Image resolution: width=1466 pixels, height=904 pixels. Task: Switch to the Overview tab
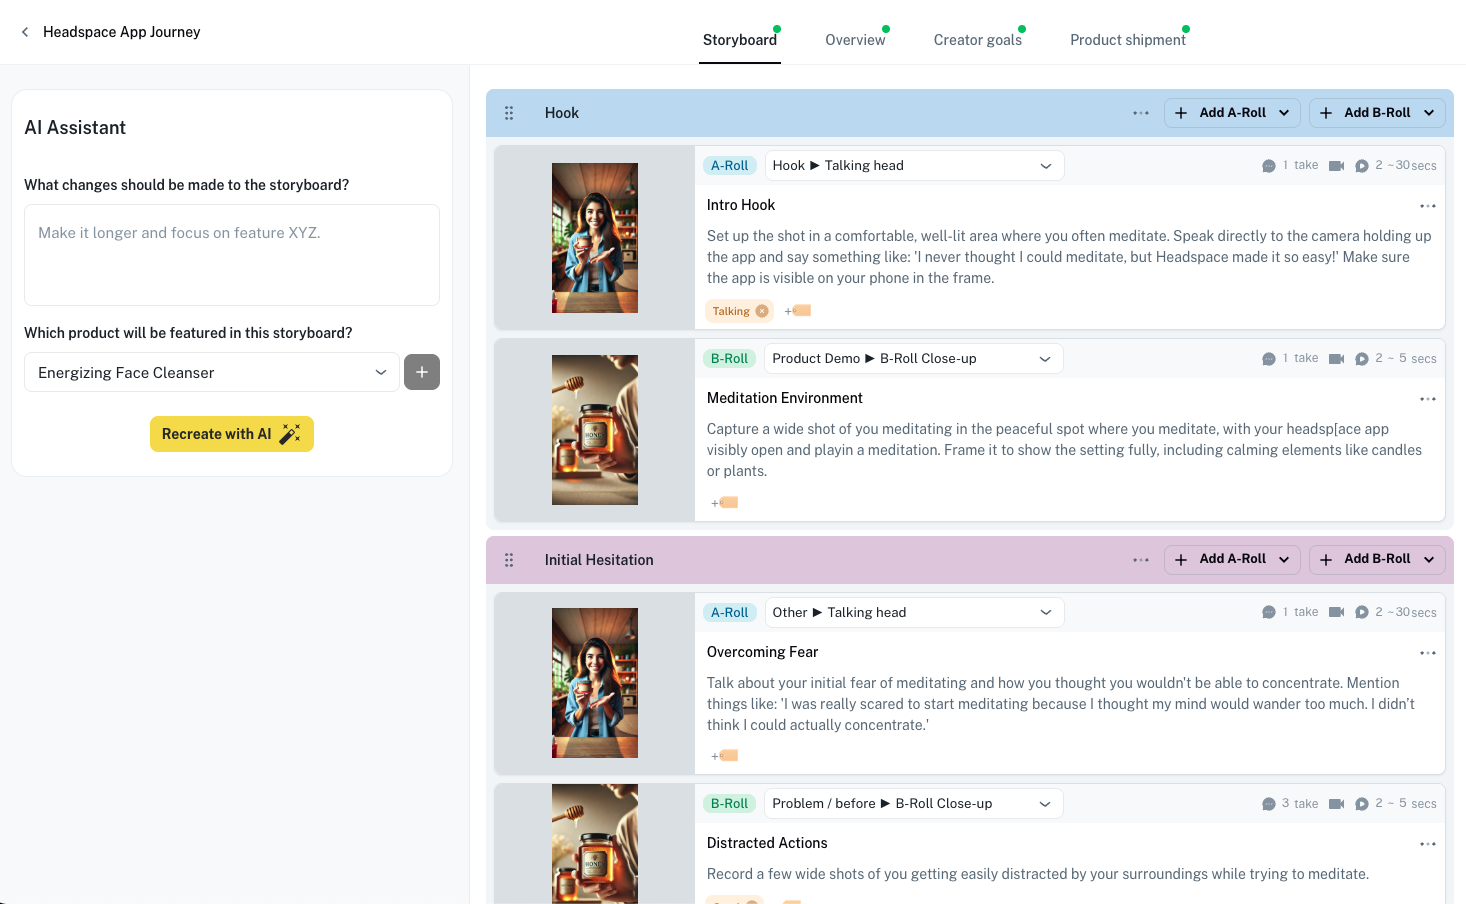coord(855,40)
